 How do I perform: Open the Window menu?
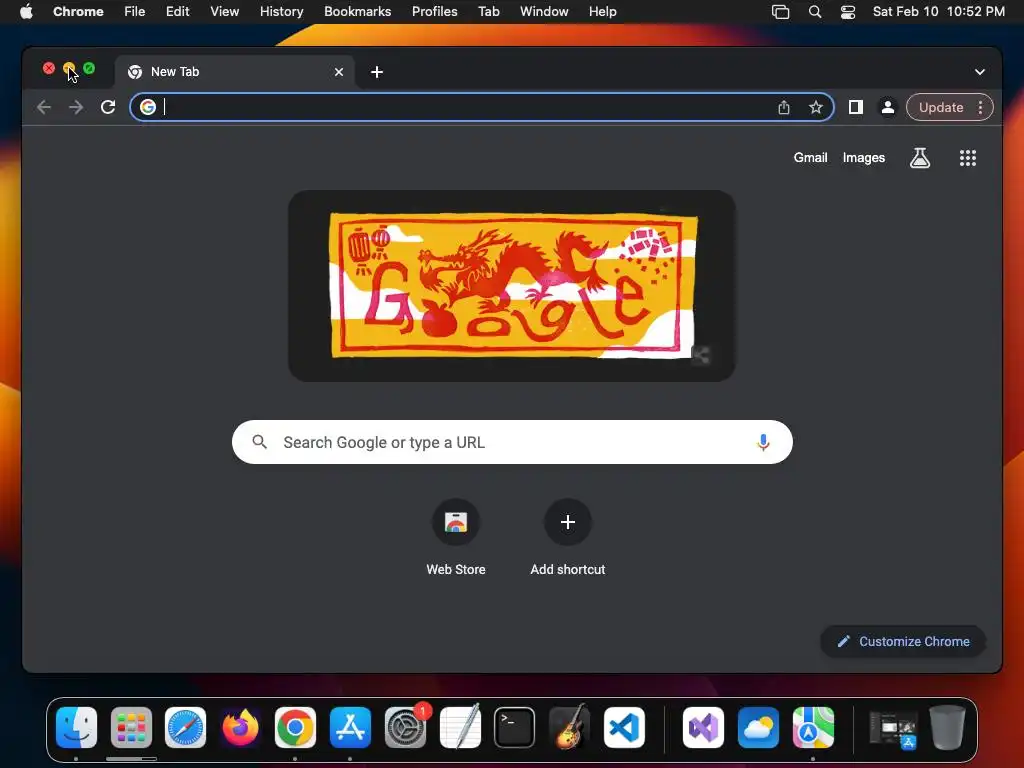click(544, 11)
